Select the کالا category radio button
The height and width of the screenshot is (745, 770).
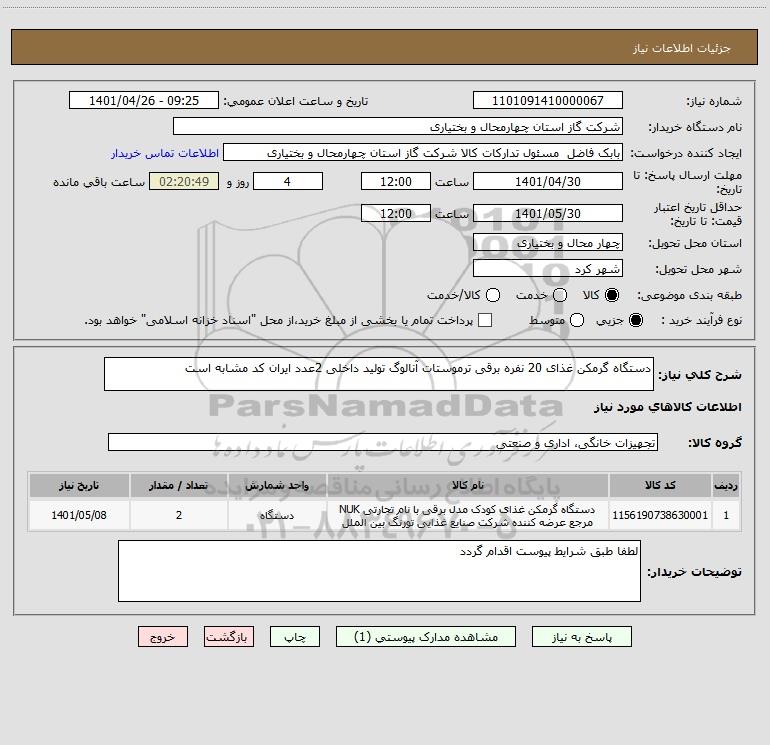612,295
